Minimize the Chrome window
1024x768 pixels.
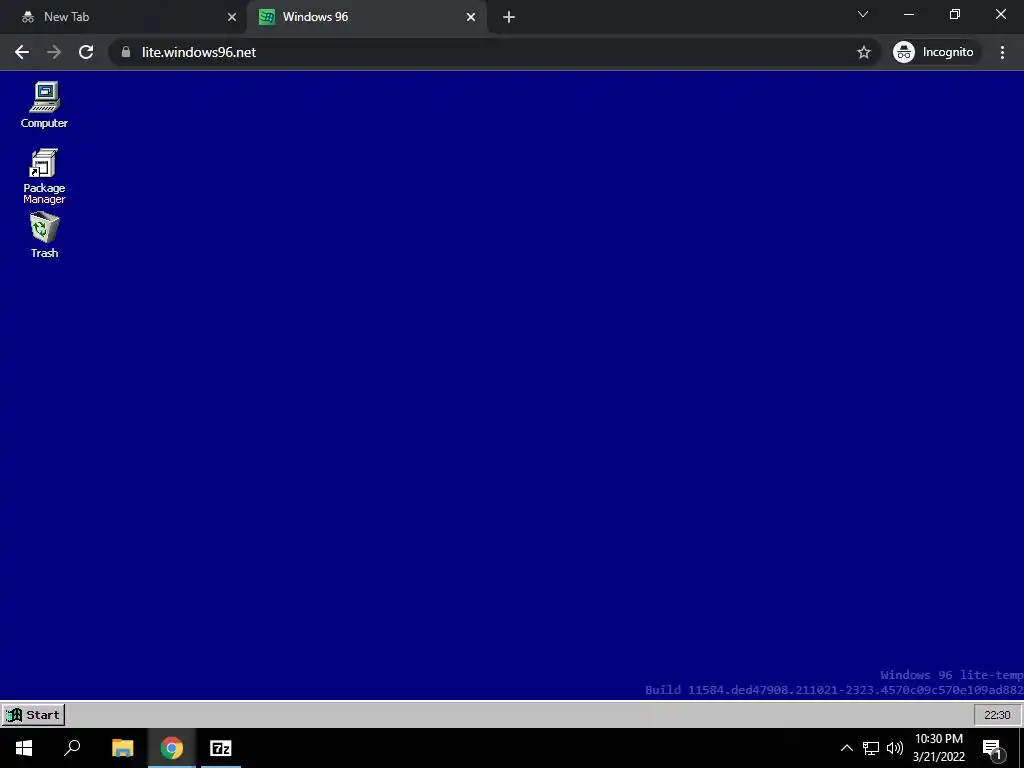tap(909, 14)
